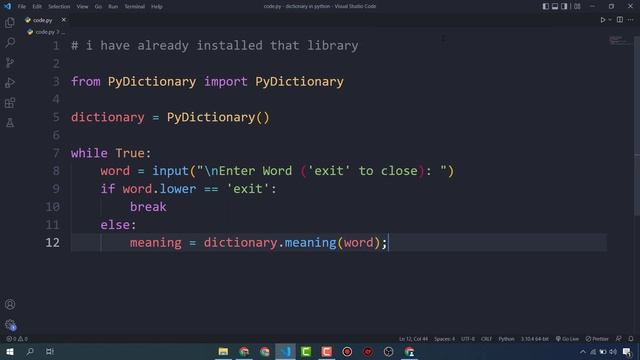Open the Terminal menu
The image size is (640, 360).
coord(135,7)
